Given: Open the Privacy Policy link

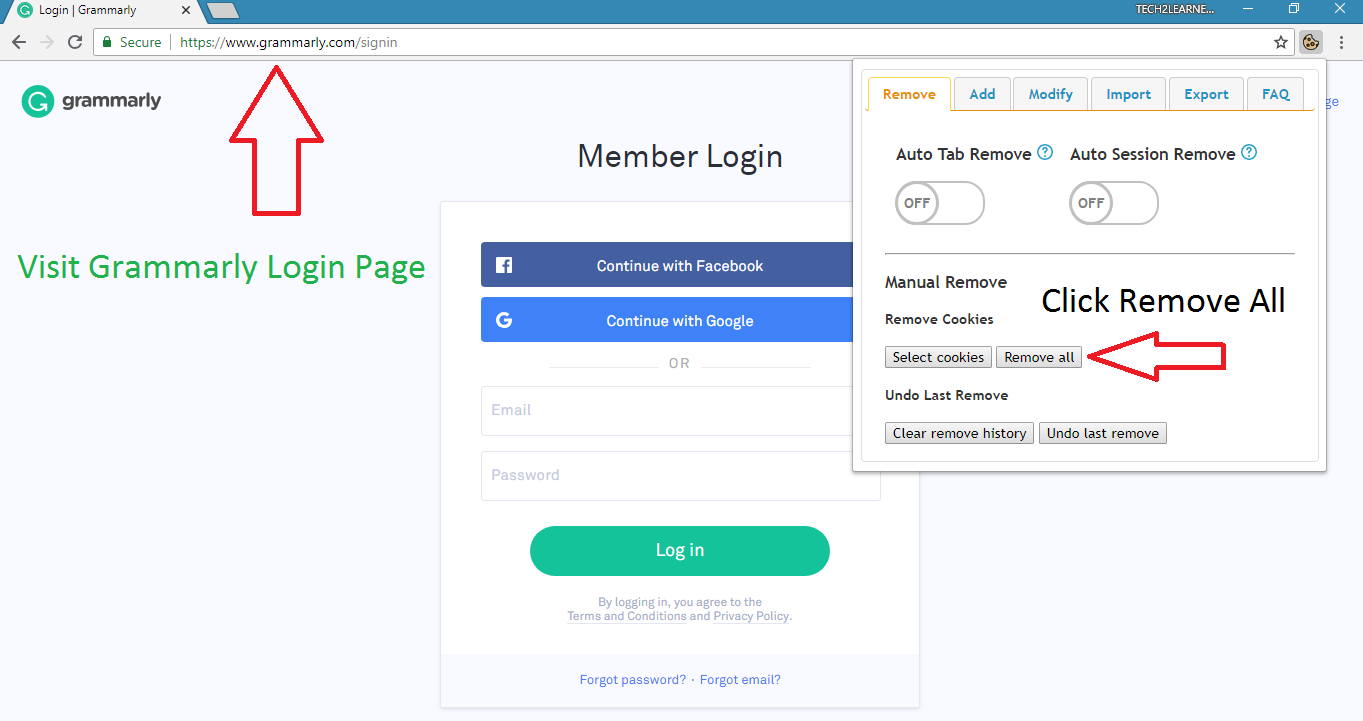Looking at the screenshot, I should [751, 616].
